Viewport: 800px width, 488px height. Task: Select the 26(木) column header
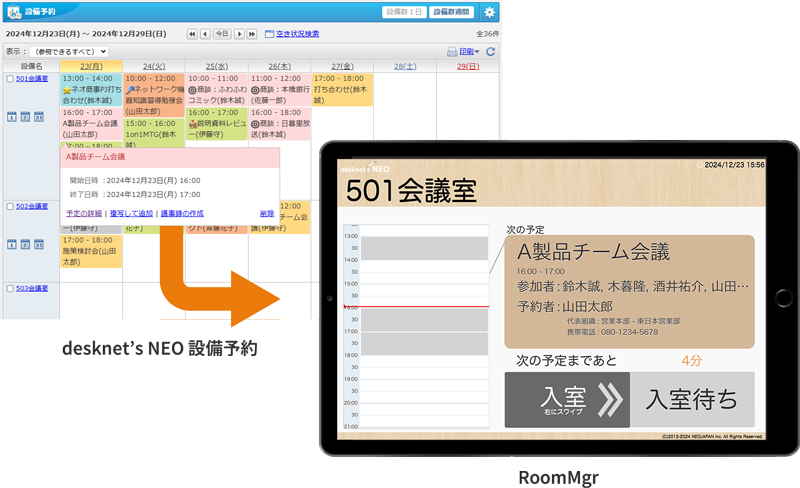pos(280,66)
